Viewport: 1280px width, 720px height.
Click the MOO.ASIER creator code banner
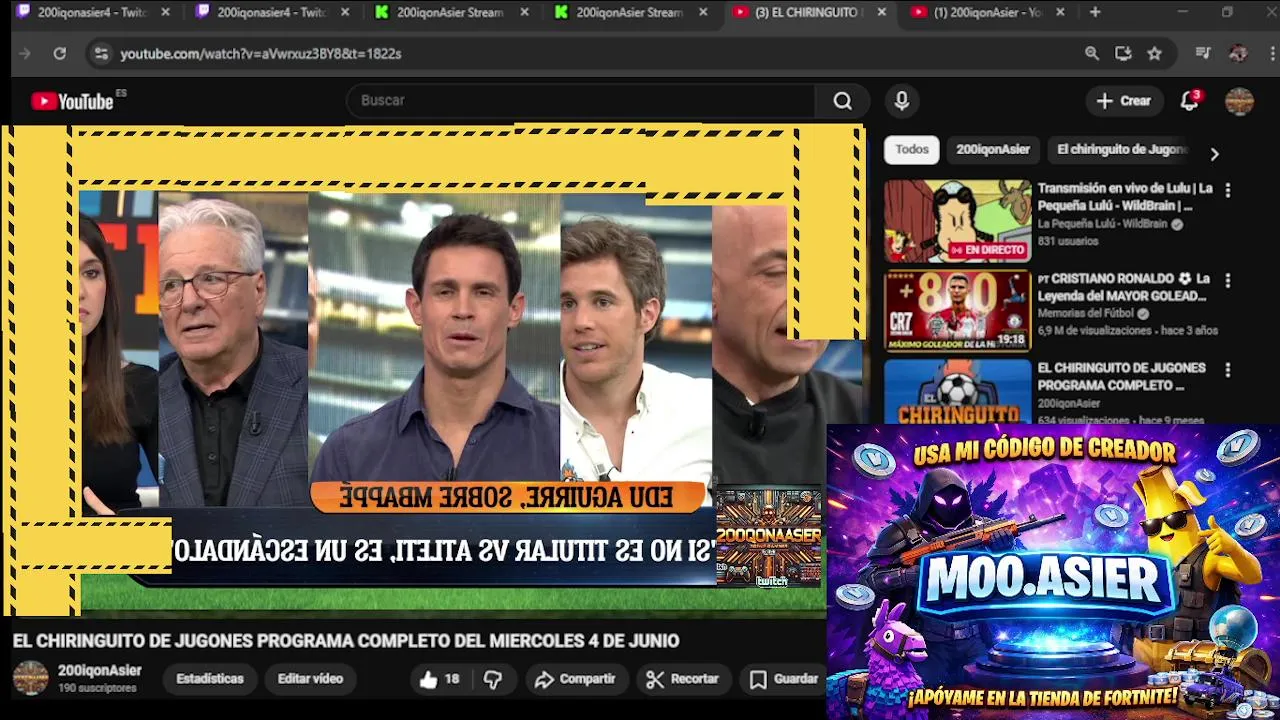(1053, 572)
